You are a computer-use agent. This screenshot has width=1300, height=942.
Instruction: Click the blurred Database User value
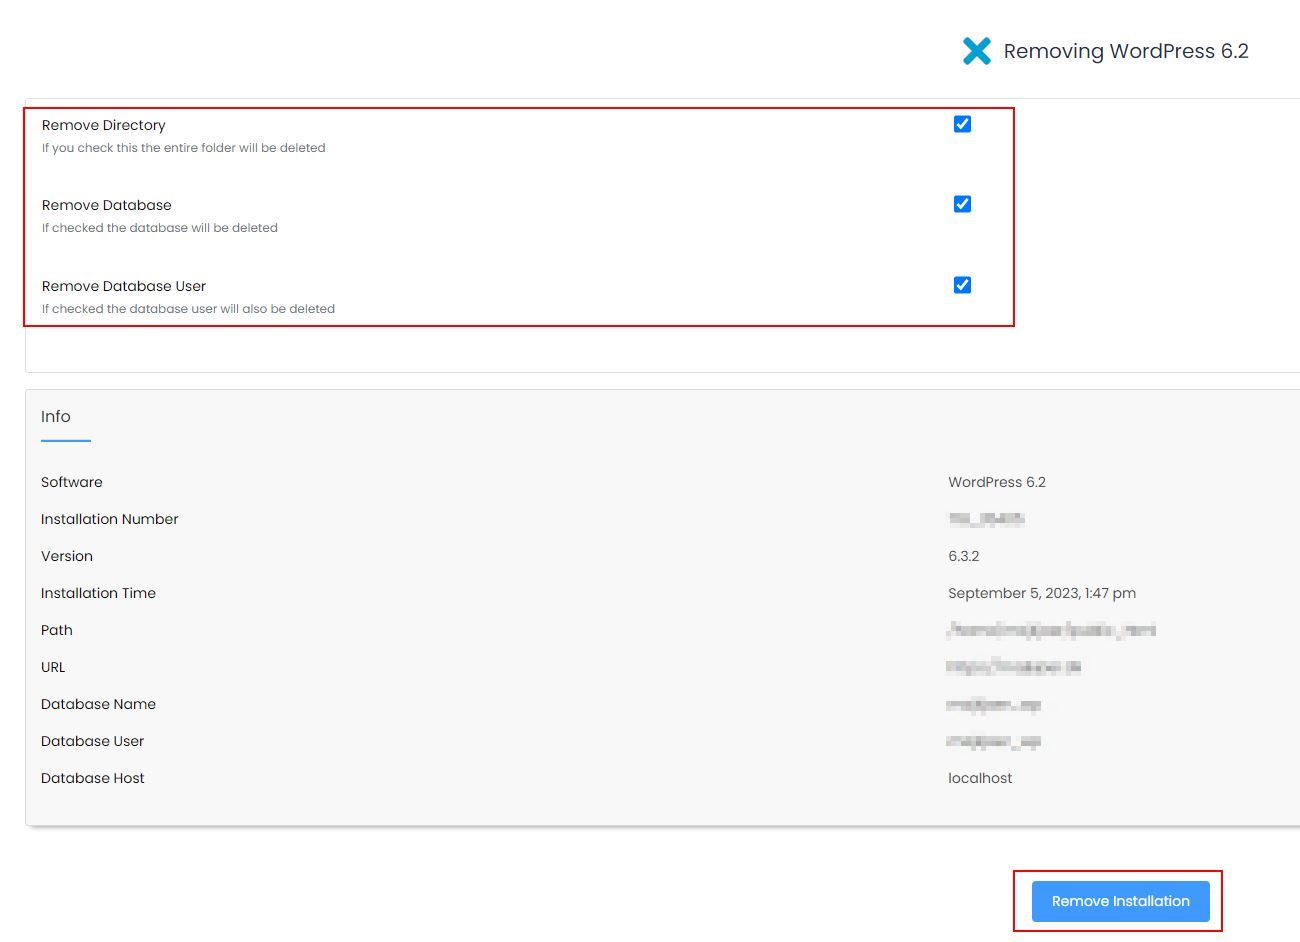point(993,742)
